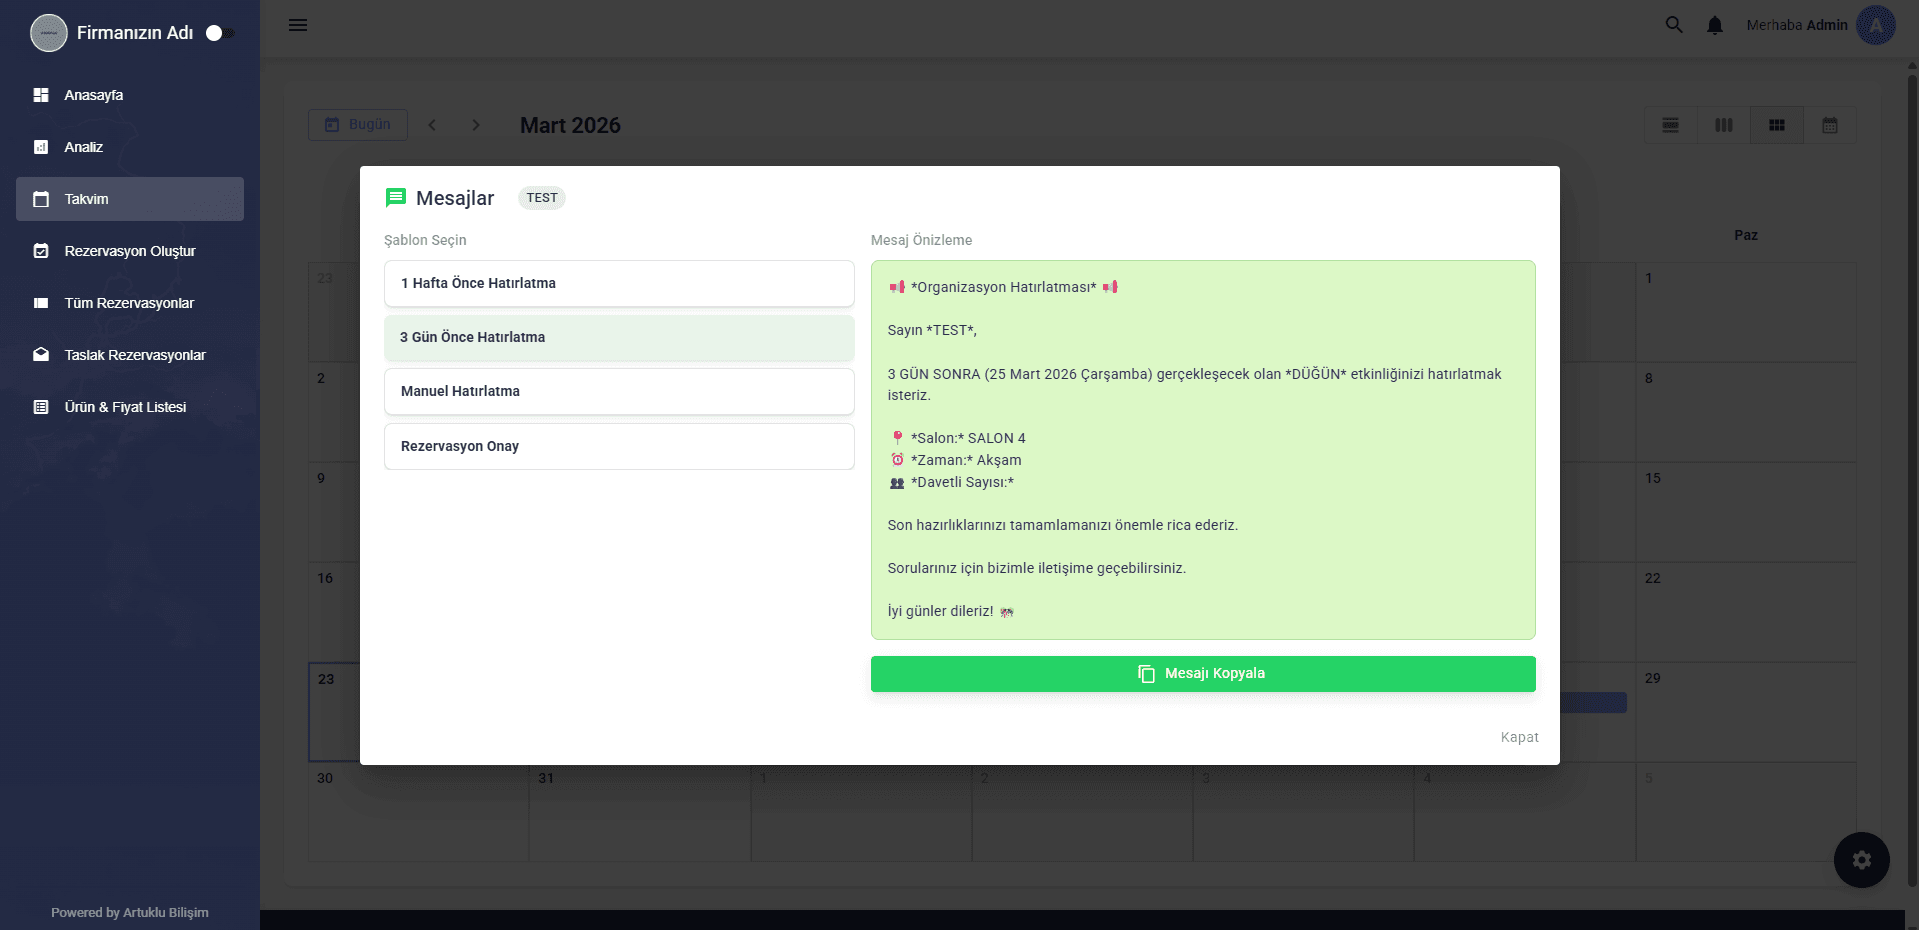Click the hamburger menu icon
This screenshot has height=930, width=1919.
pyautogui.click(x=298, y=25)
